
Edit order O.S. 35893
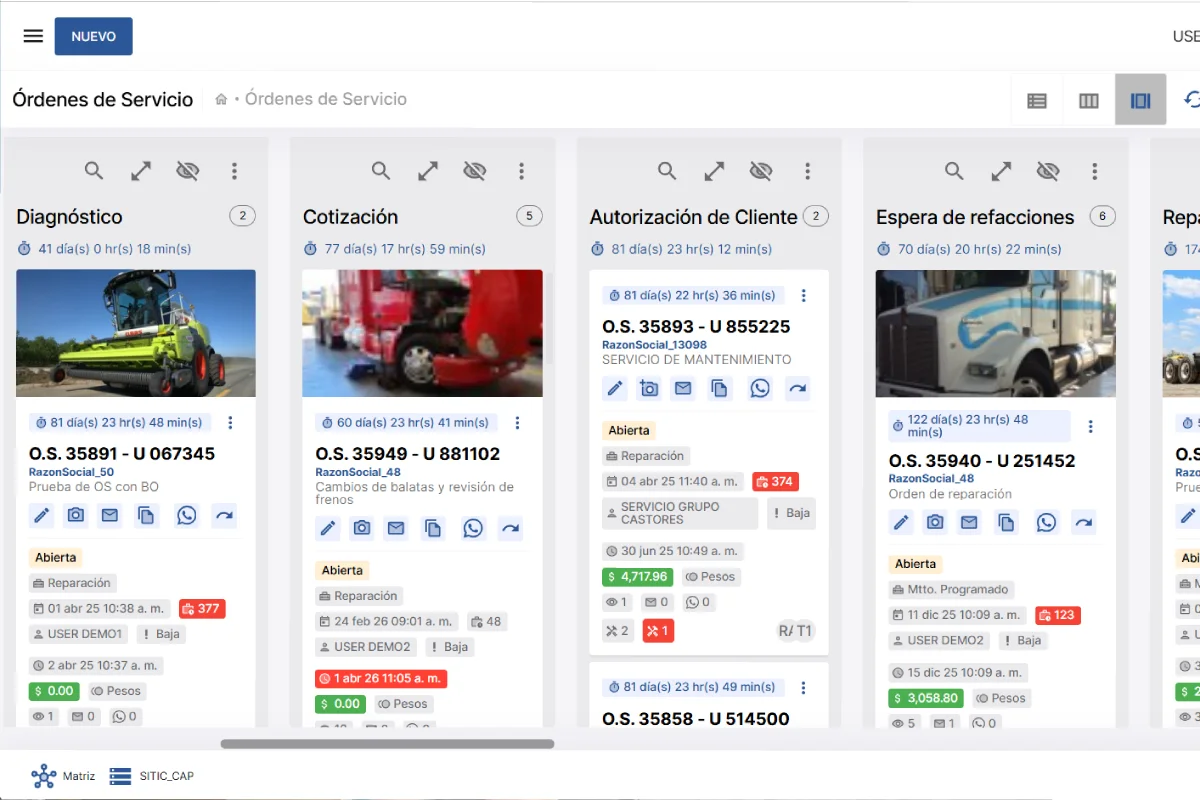[x=615, y=388]
